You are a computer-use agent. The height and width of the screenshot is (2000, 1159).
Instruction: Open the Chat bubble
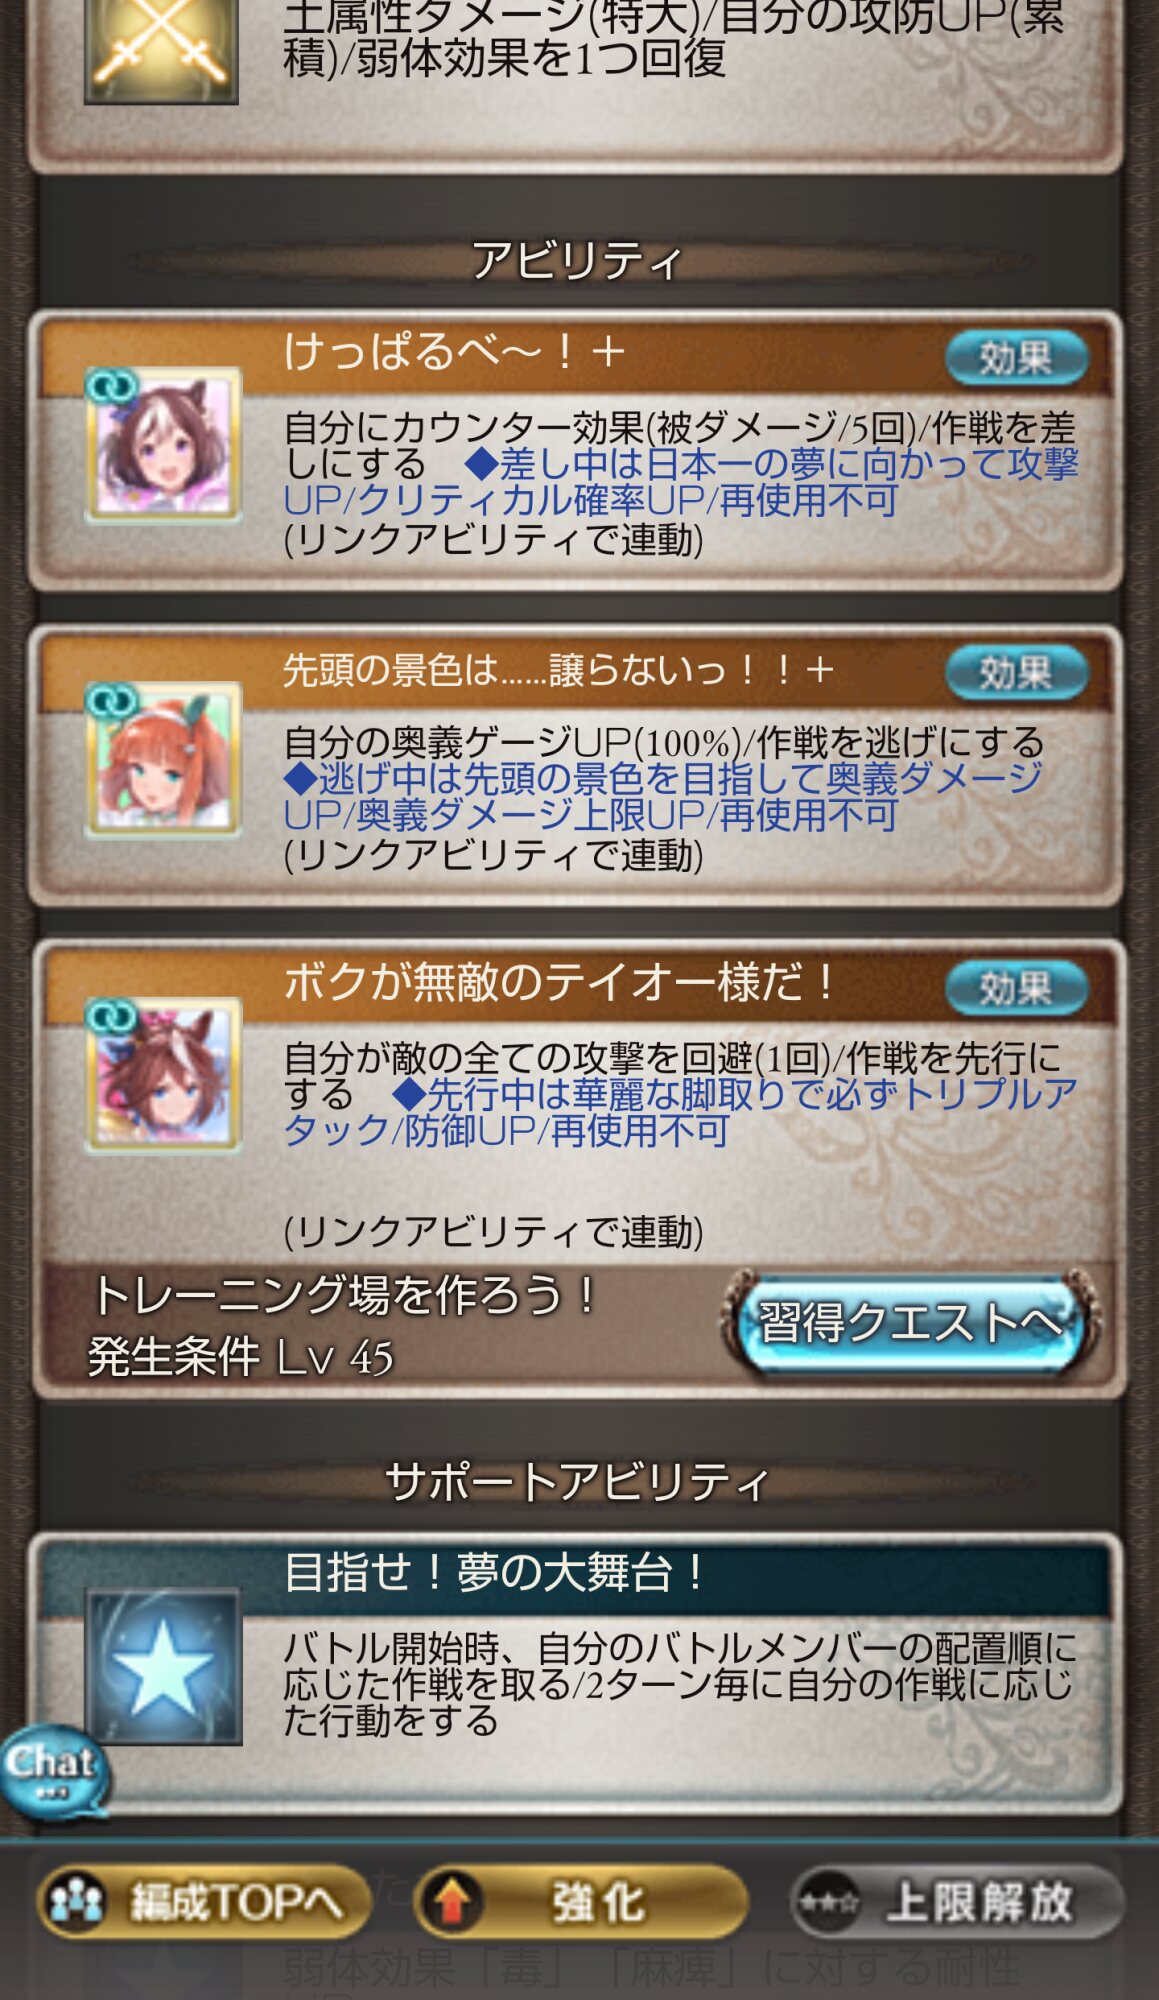tap(55, 1772)
